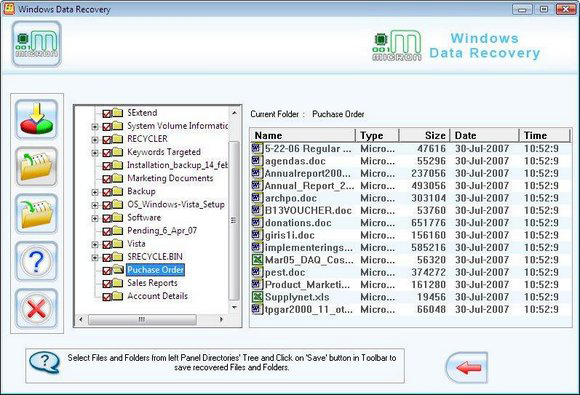
Task: Select the Pending_6_Apr_07 folder
Action: [x=162, y=231]
